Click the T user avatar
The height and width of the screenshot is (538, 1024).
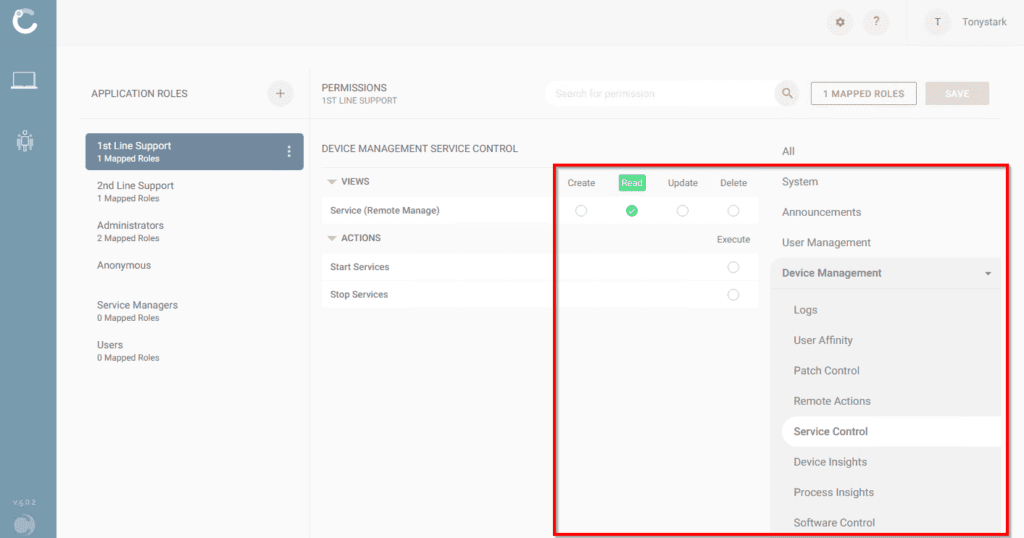[x=937, y=22]
